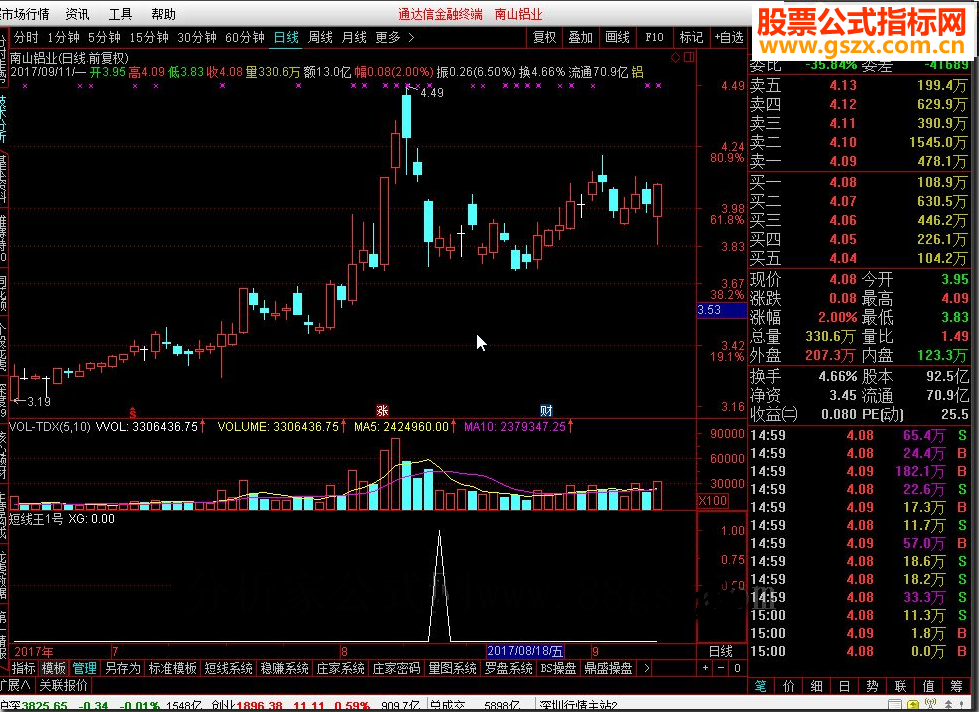Open the 工具 menu
Screen dimensions: 979x712
pyautogui.click(x=121, y=14)
